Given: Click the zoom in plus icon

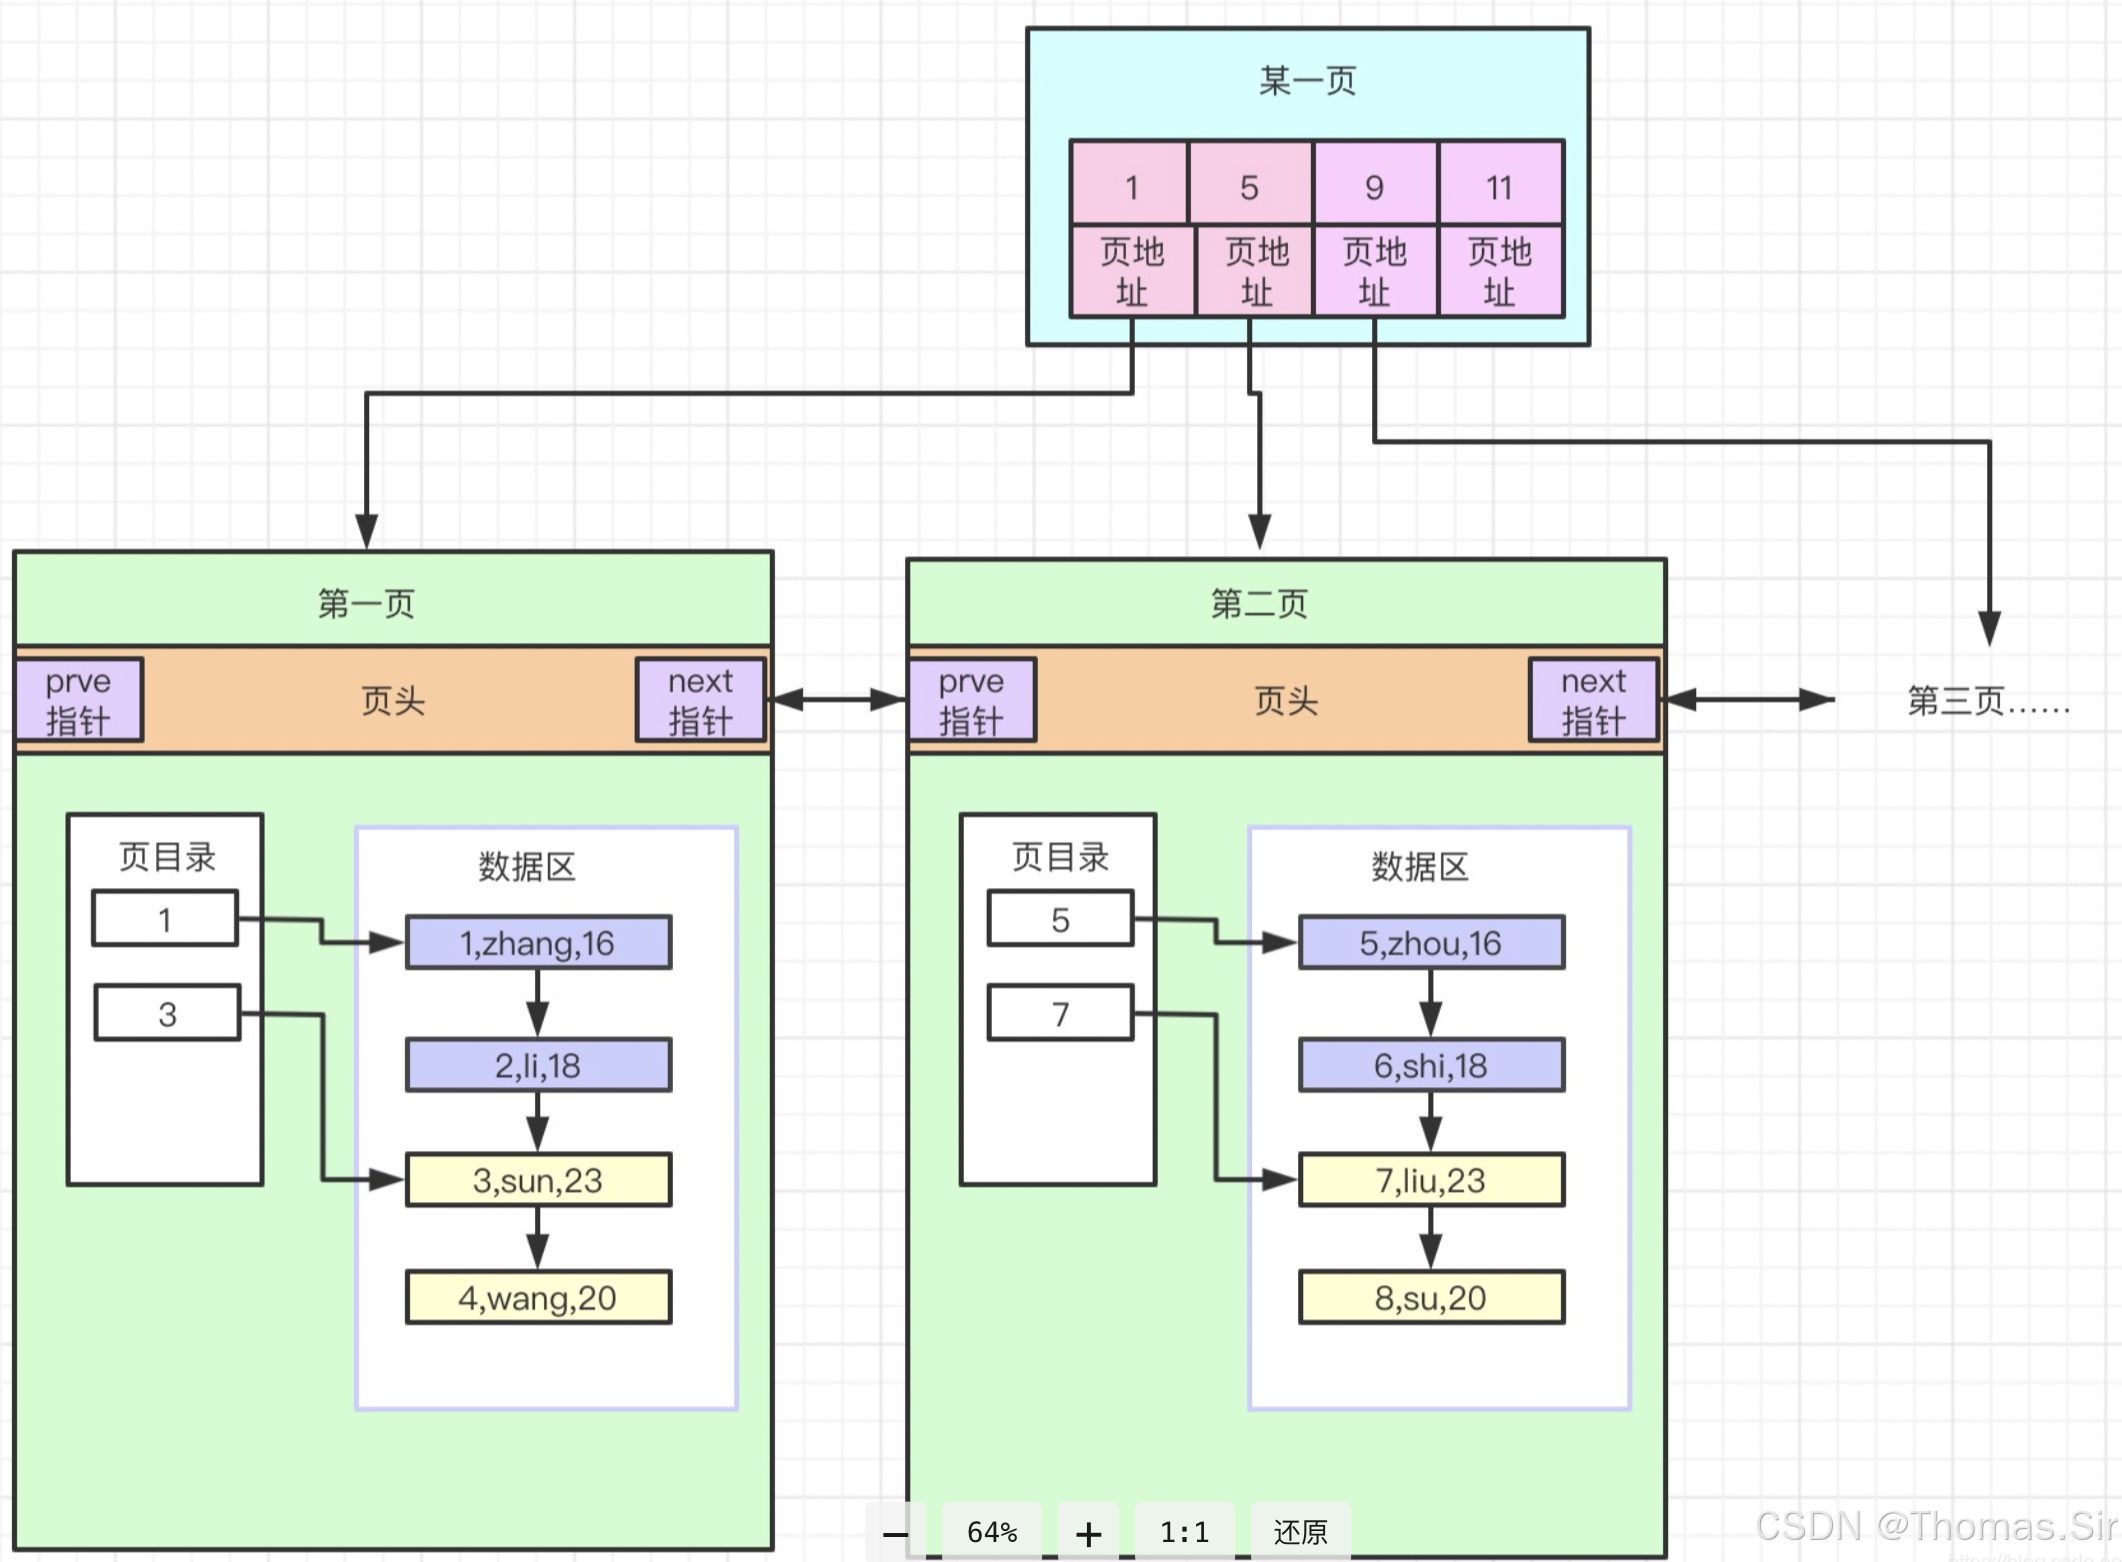Looking at the screenshot, I should pos(1088,1533).
